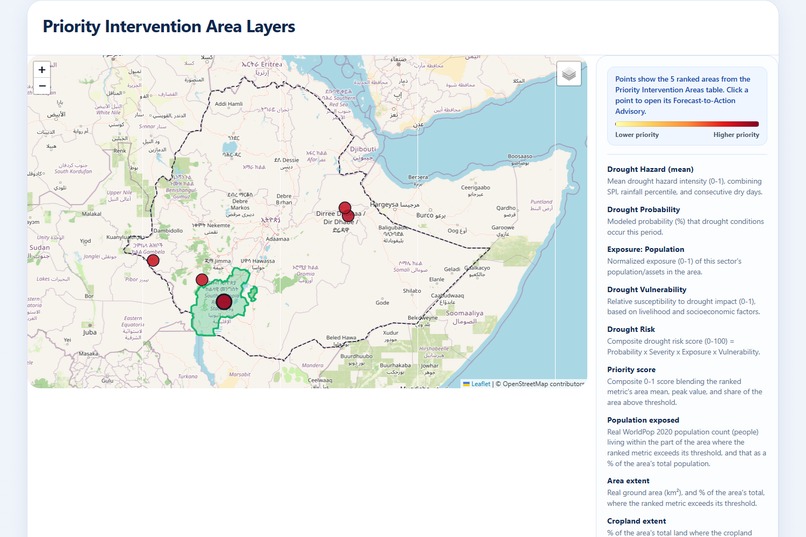Click the lower red marker at Dire Dawa
This screenshot has width=806, height=537.
point(348,216)
